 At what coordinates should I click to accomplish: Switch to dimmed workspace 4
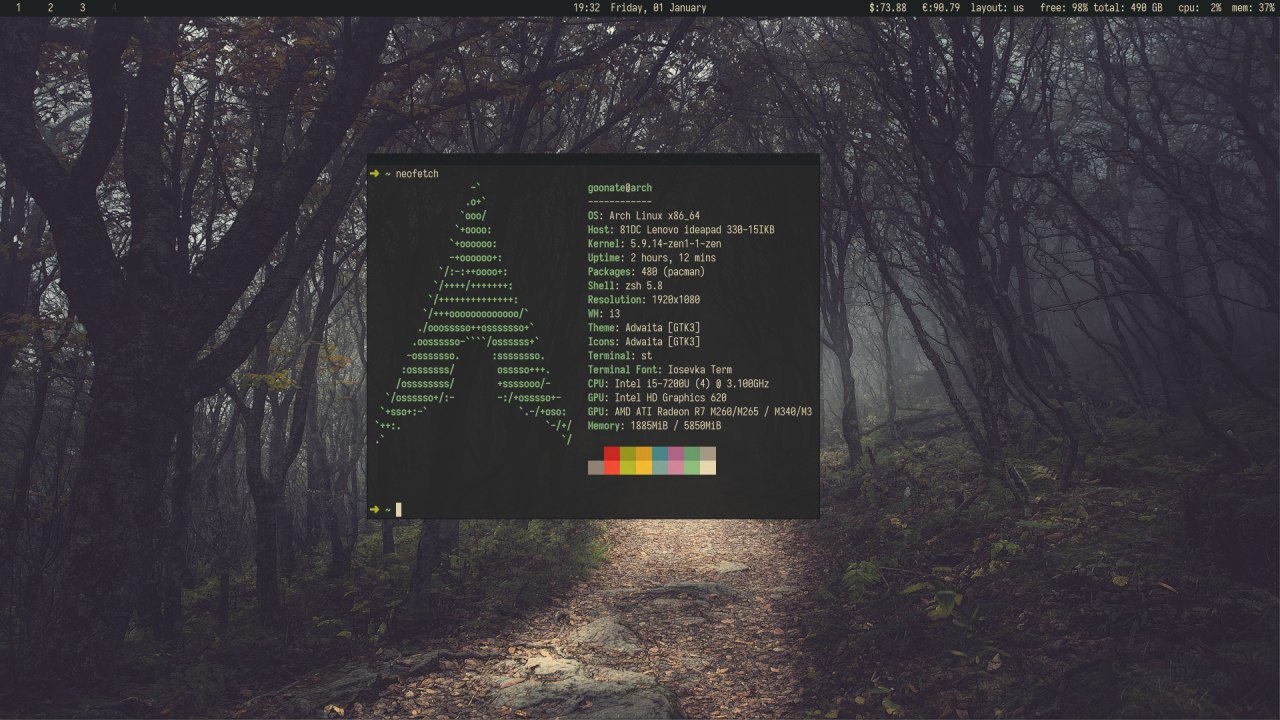point(114,7)
